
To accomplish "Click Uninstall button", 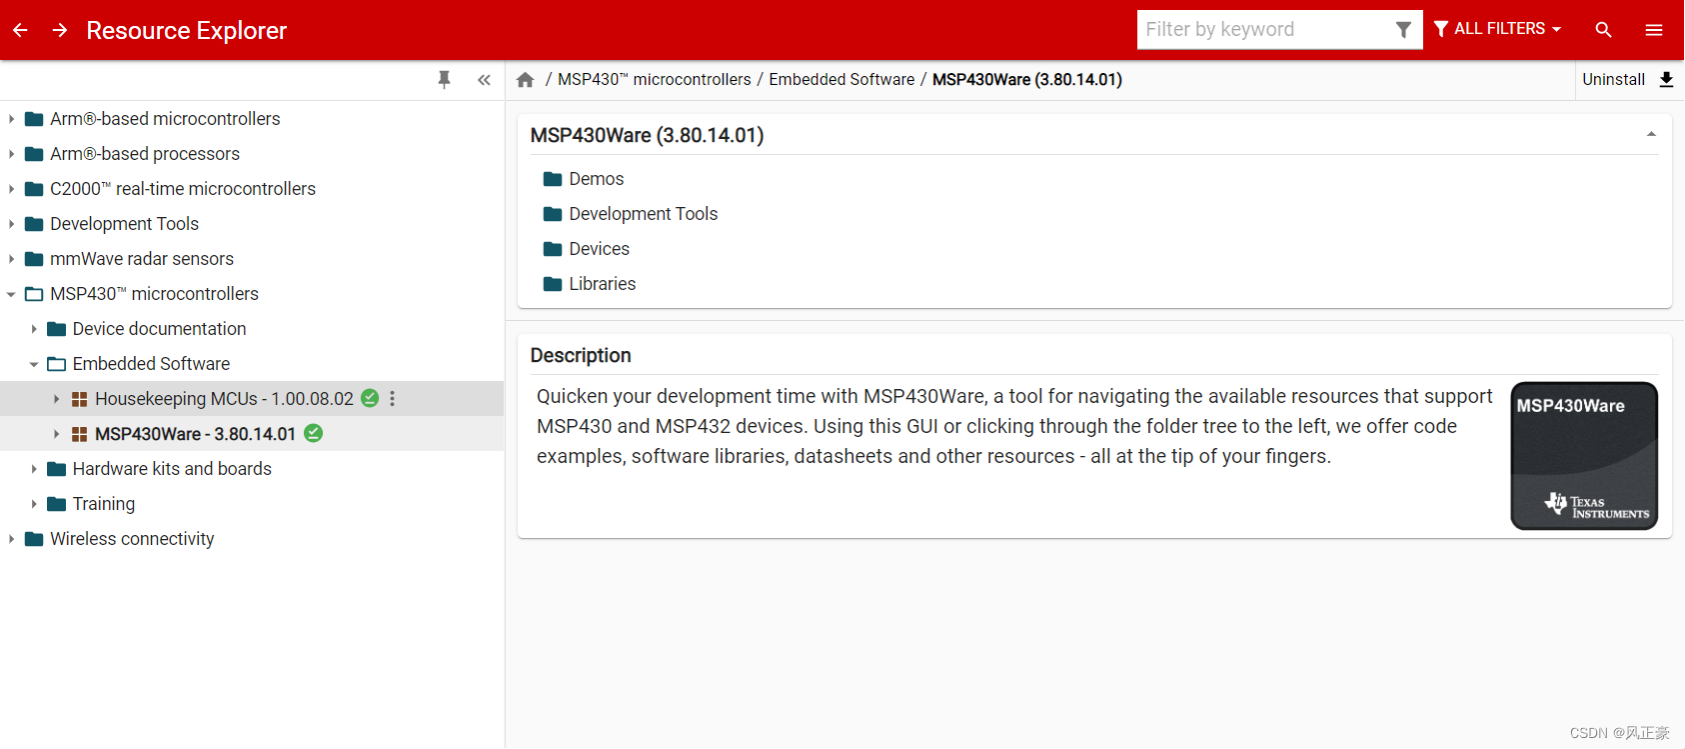I will [1613, 79].
